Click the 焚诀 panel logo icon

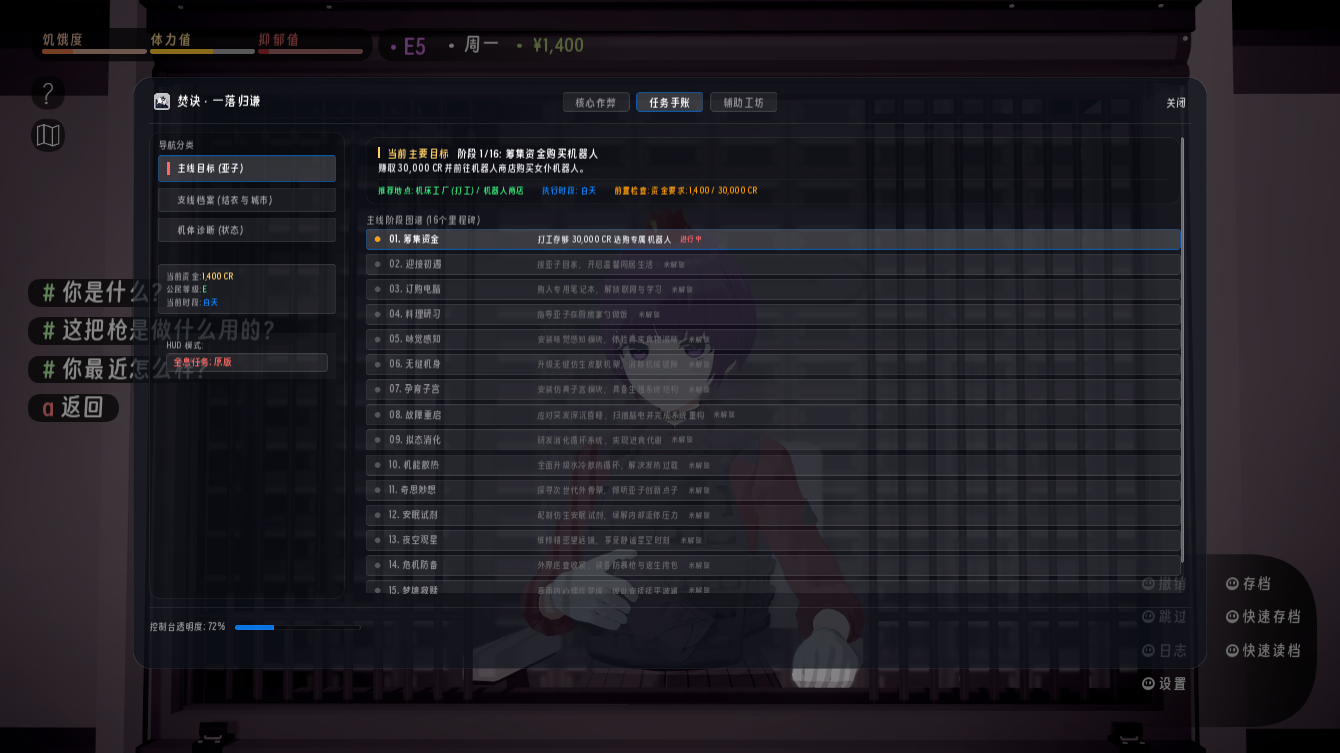[161, 101]
